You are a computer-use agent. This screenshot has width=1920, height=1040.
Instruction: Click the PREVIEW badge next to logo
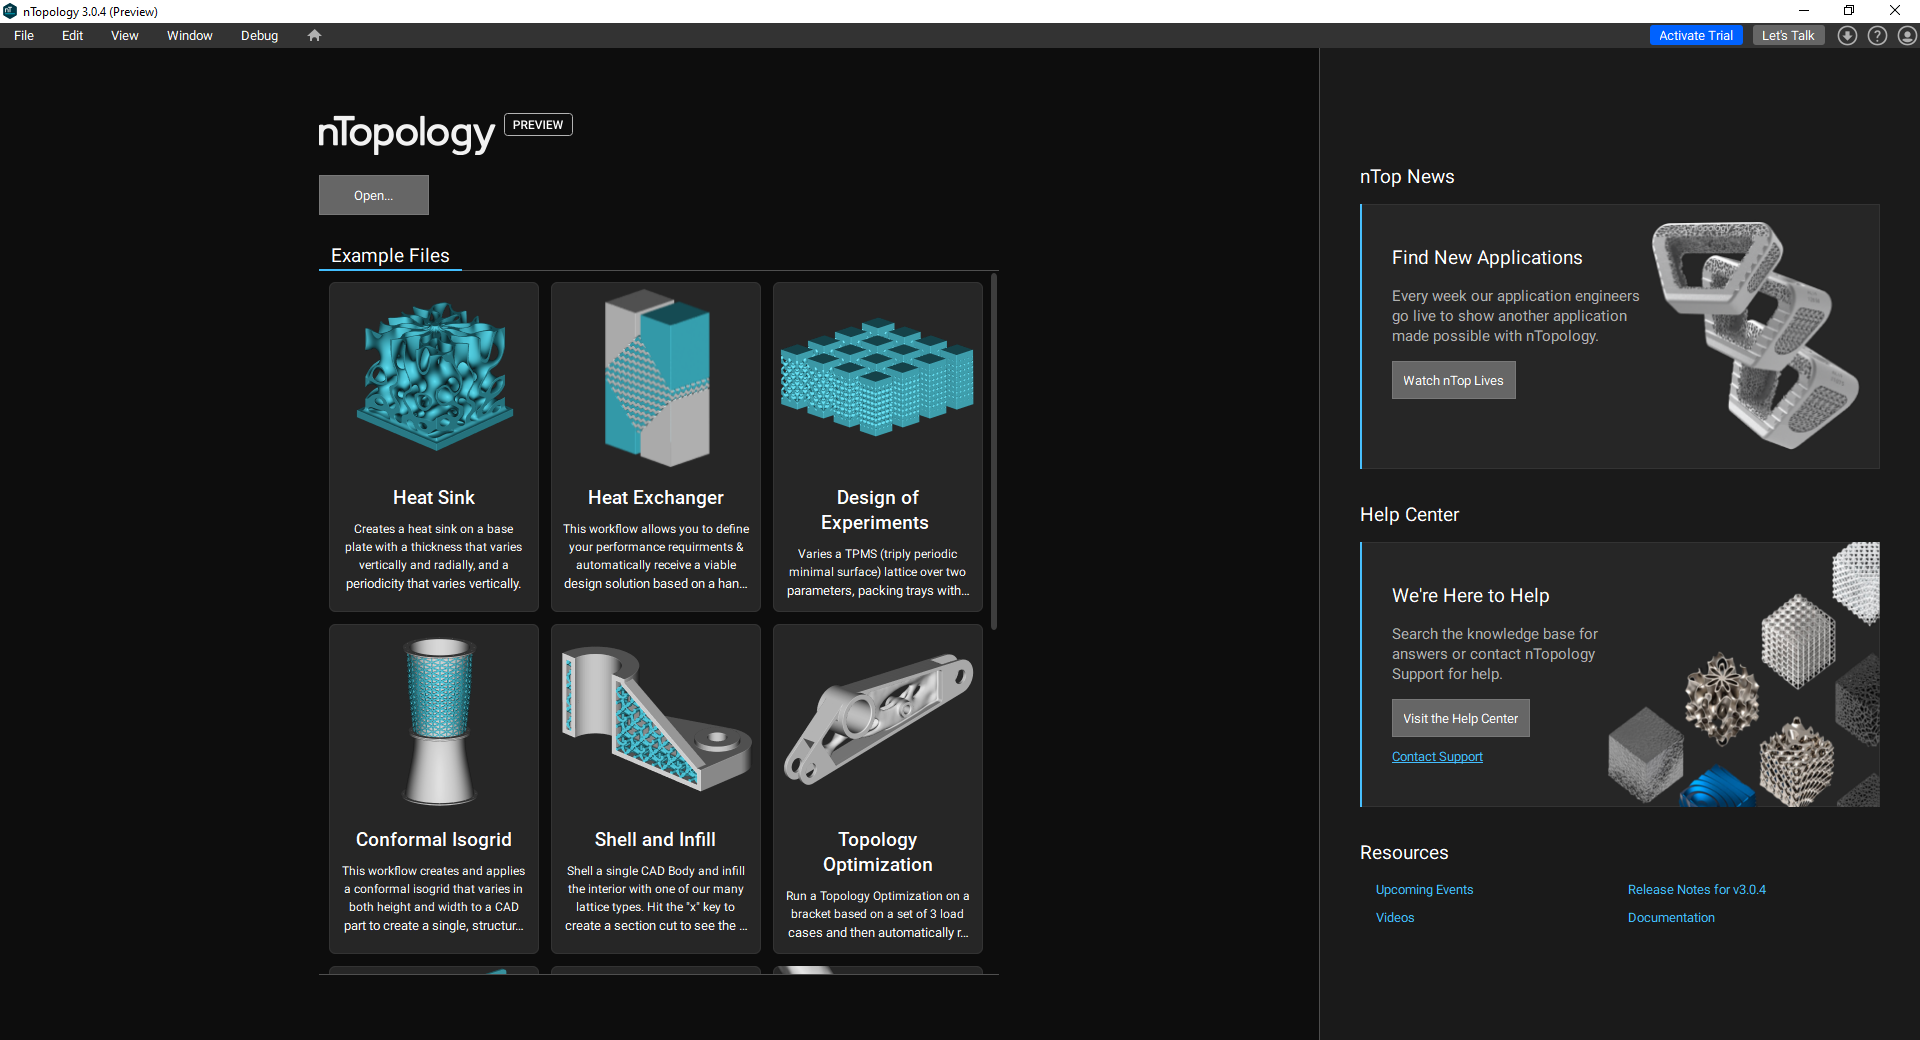(538, 125)
